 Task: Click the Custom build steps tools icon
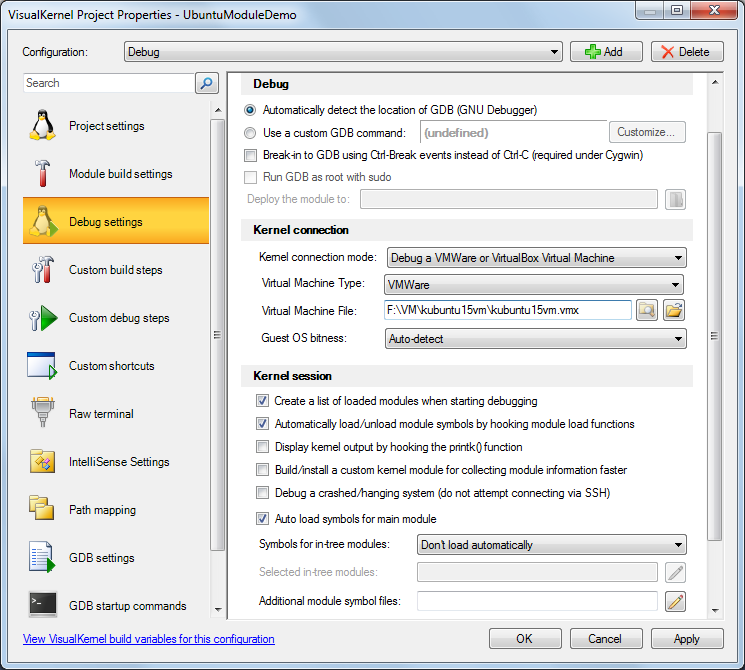click(x=43, y=269)
